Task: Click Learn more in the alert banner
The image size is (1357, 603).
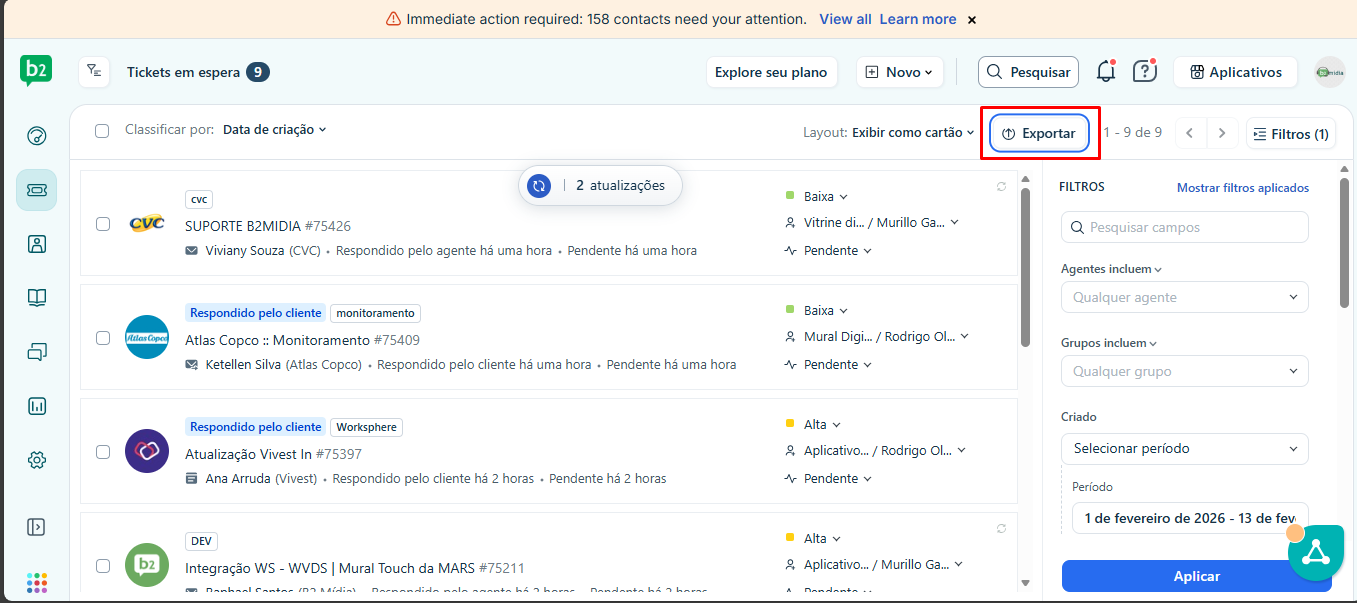Action: (918, 19)
